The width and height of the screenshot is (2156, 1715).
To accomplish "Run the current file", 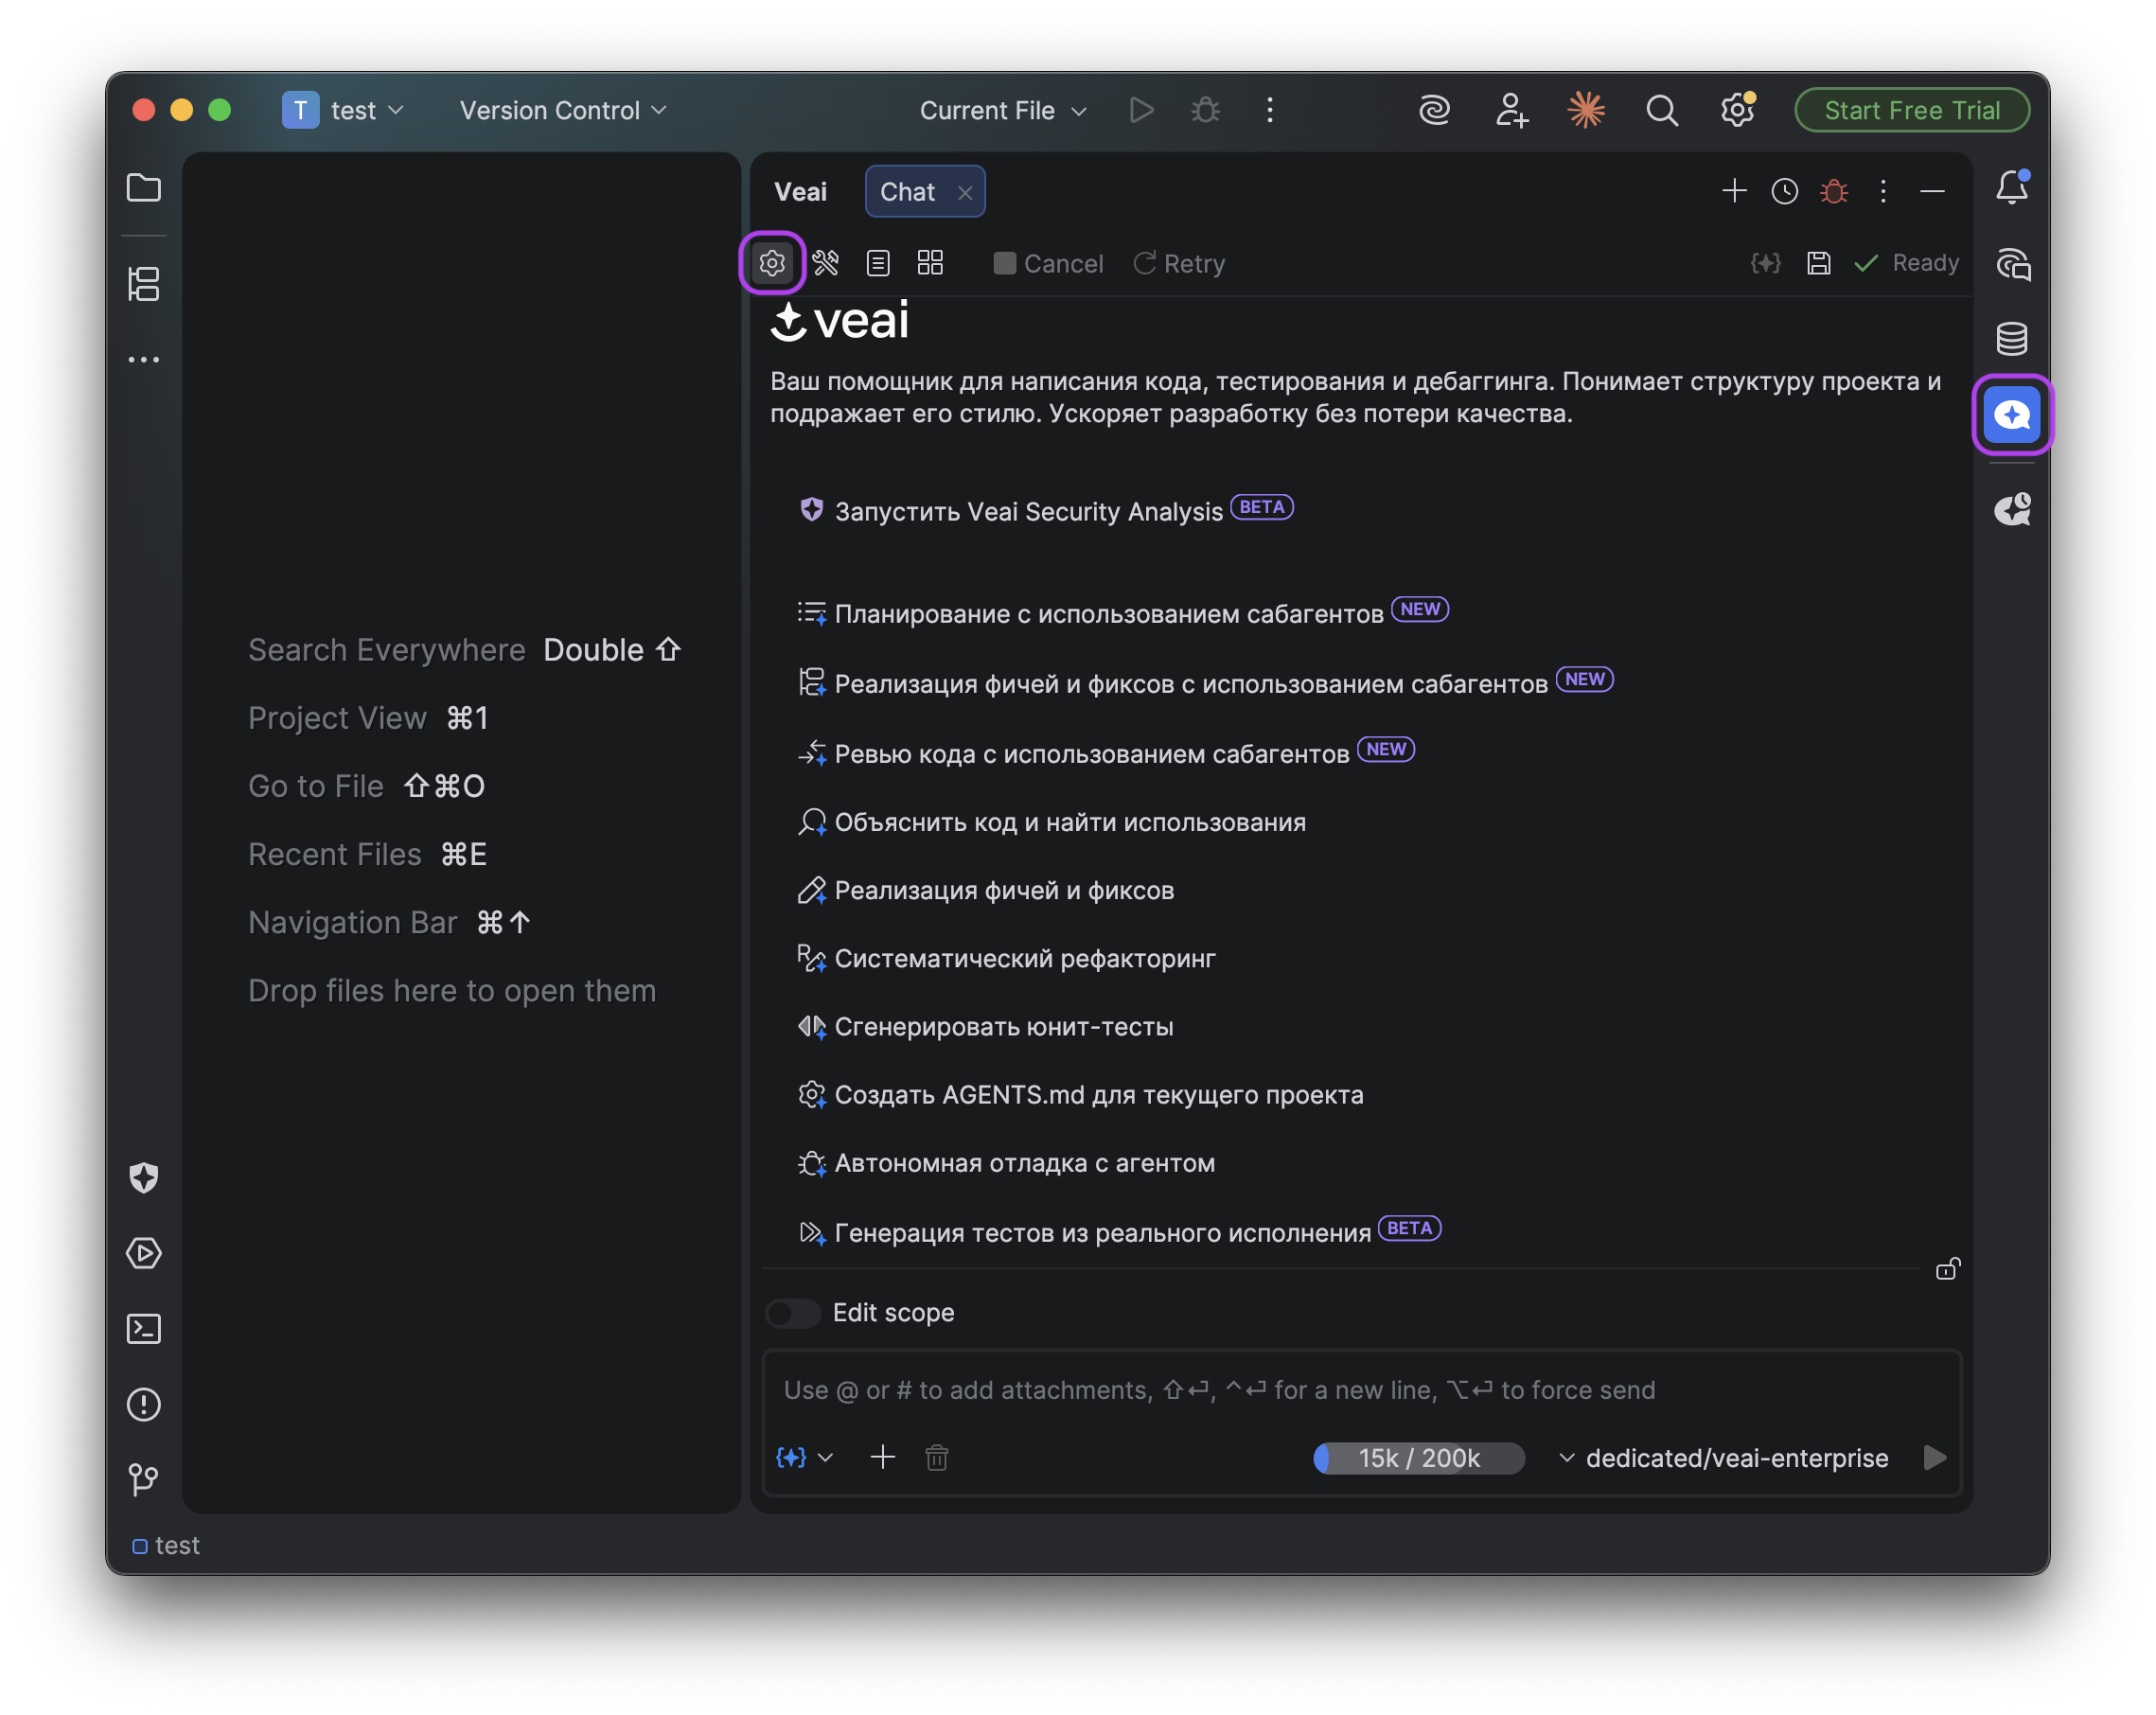I will coord(1142,110).
